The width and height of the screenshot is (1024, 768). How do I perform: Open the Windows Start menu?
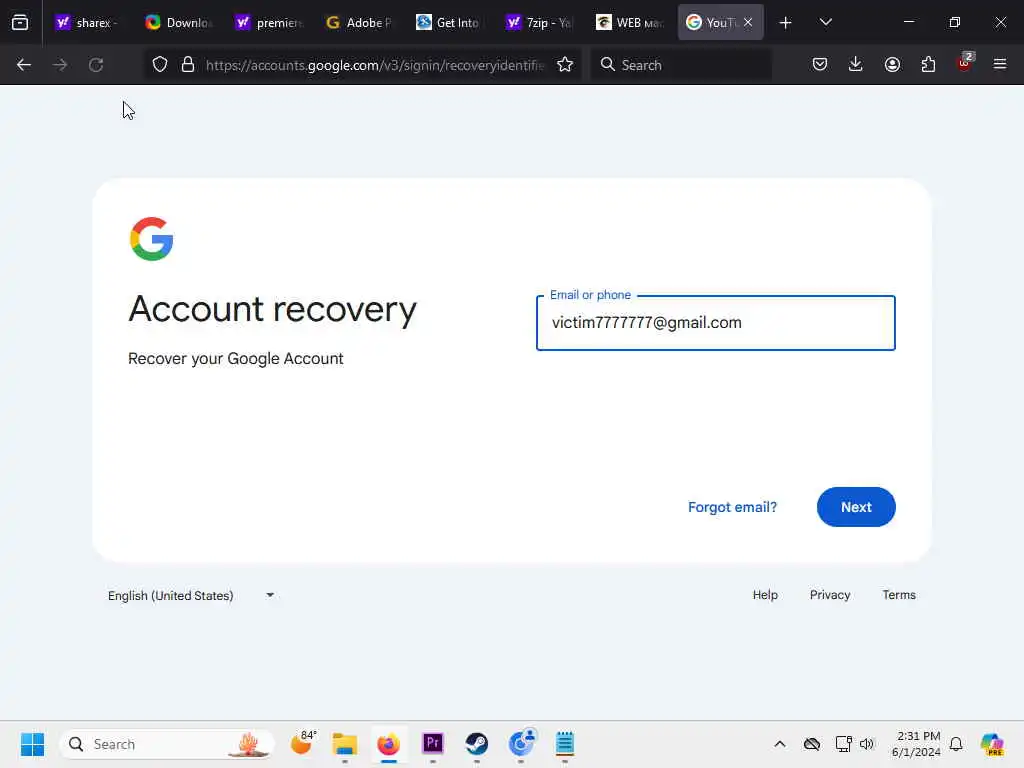pyautogui.click(x=32, y=744)
